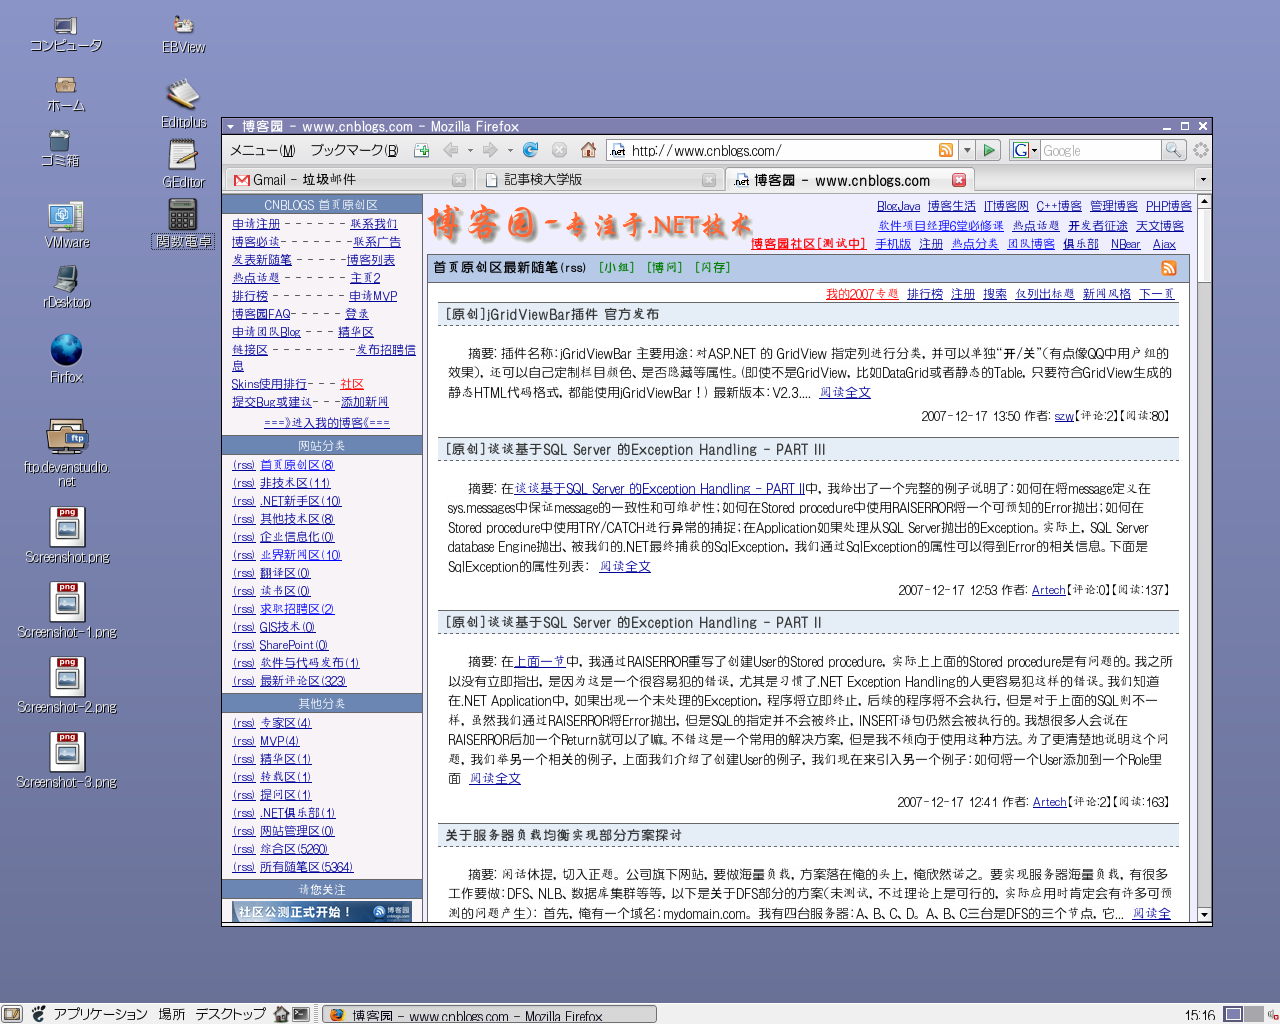The height and width of the screenshot is (1024, 1280).
Task: Click the search magnifier icon
Action: tap(1174, 150)
